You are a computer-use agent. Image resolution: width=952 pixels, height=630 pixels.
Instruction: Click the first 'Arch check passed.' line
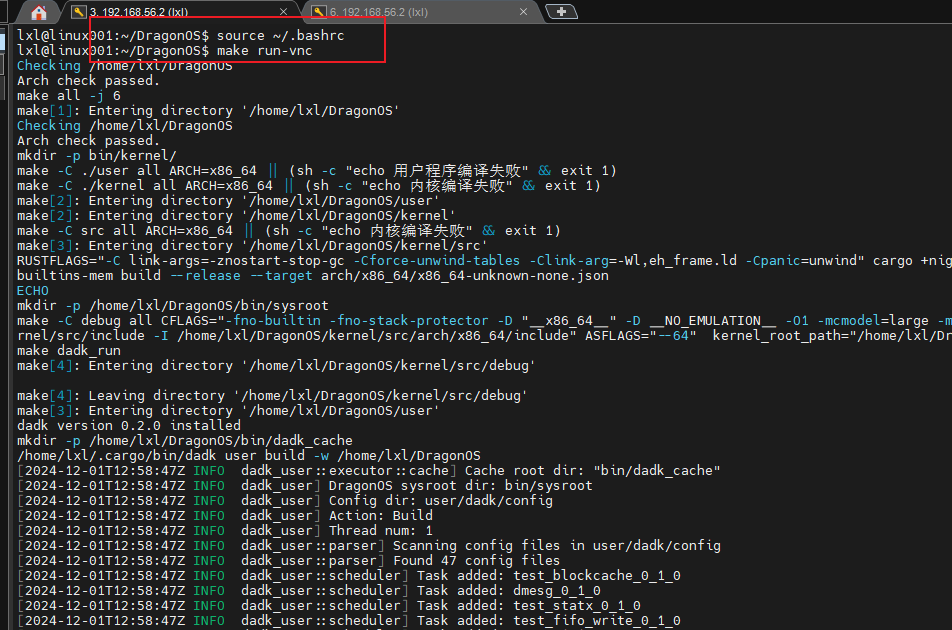coord(88,80)
